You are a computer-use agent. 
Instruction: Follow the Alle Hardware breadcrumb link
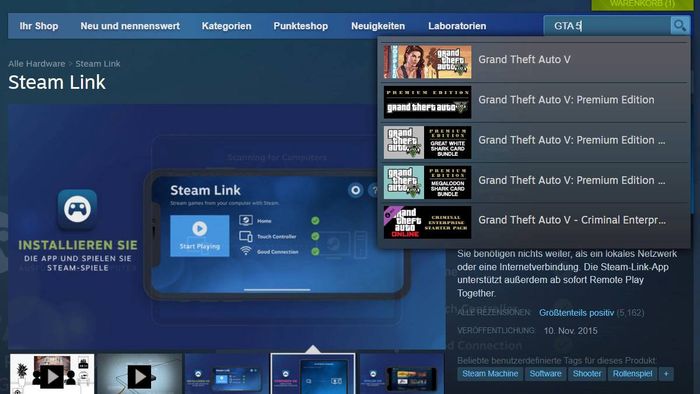37,63
